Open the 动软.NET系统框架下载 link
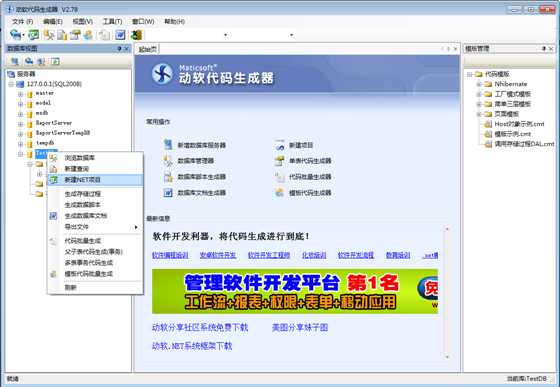Viewport: 560px width, 387px height. (192, 346)
